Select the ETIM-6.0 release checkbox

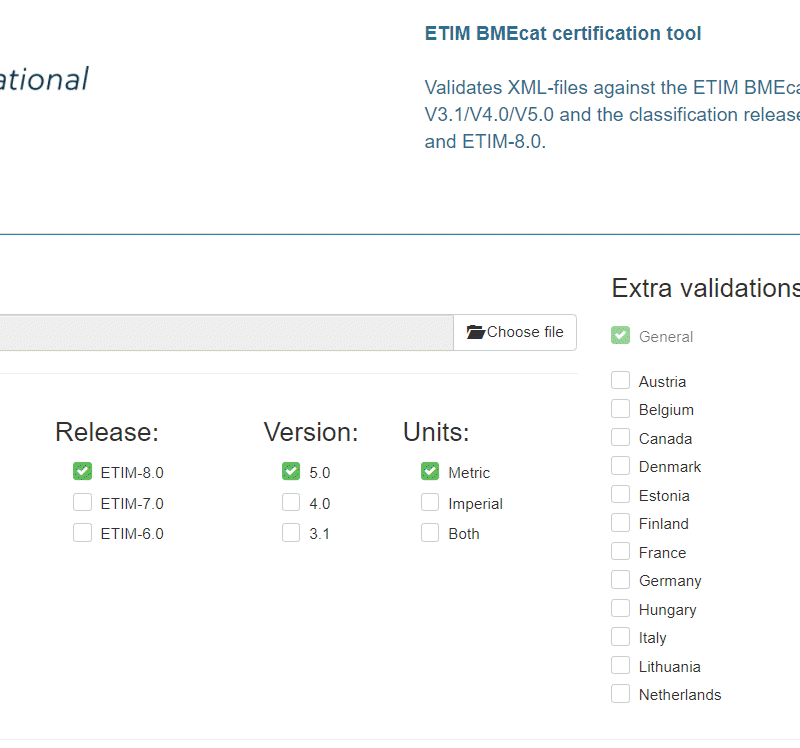tap(82, 533)
